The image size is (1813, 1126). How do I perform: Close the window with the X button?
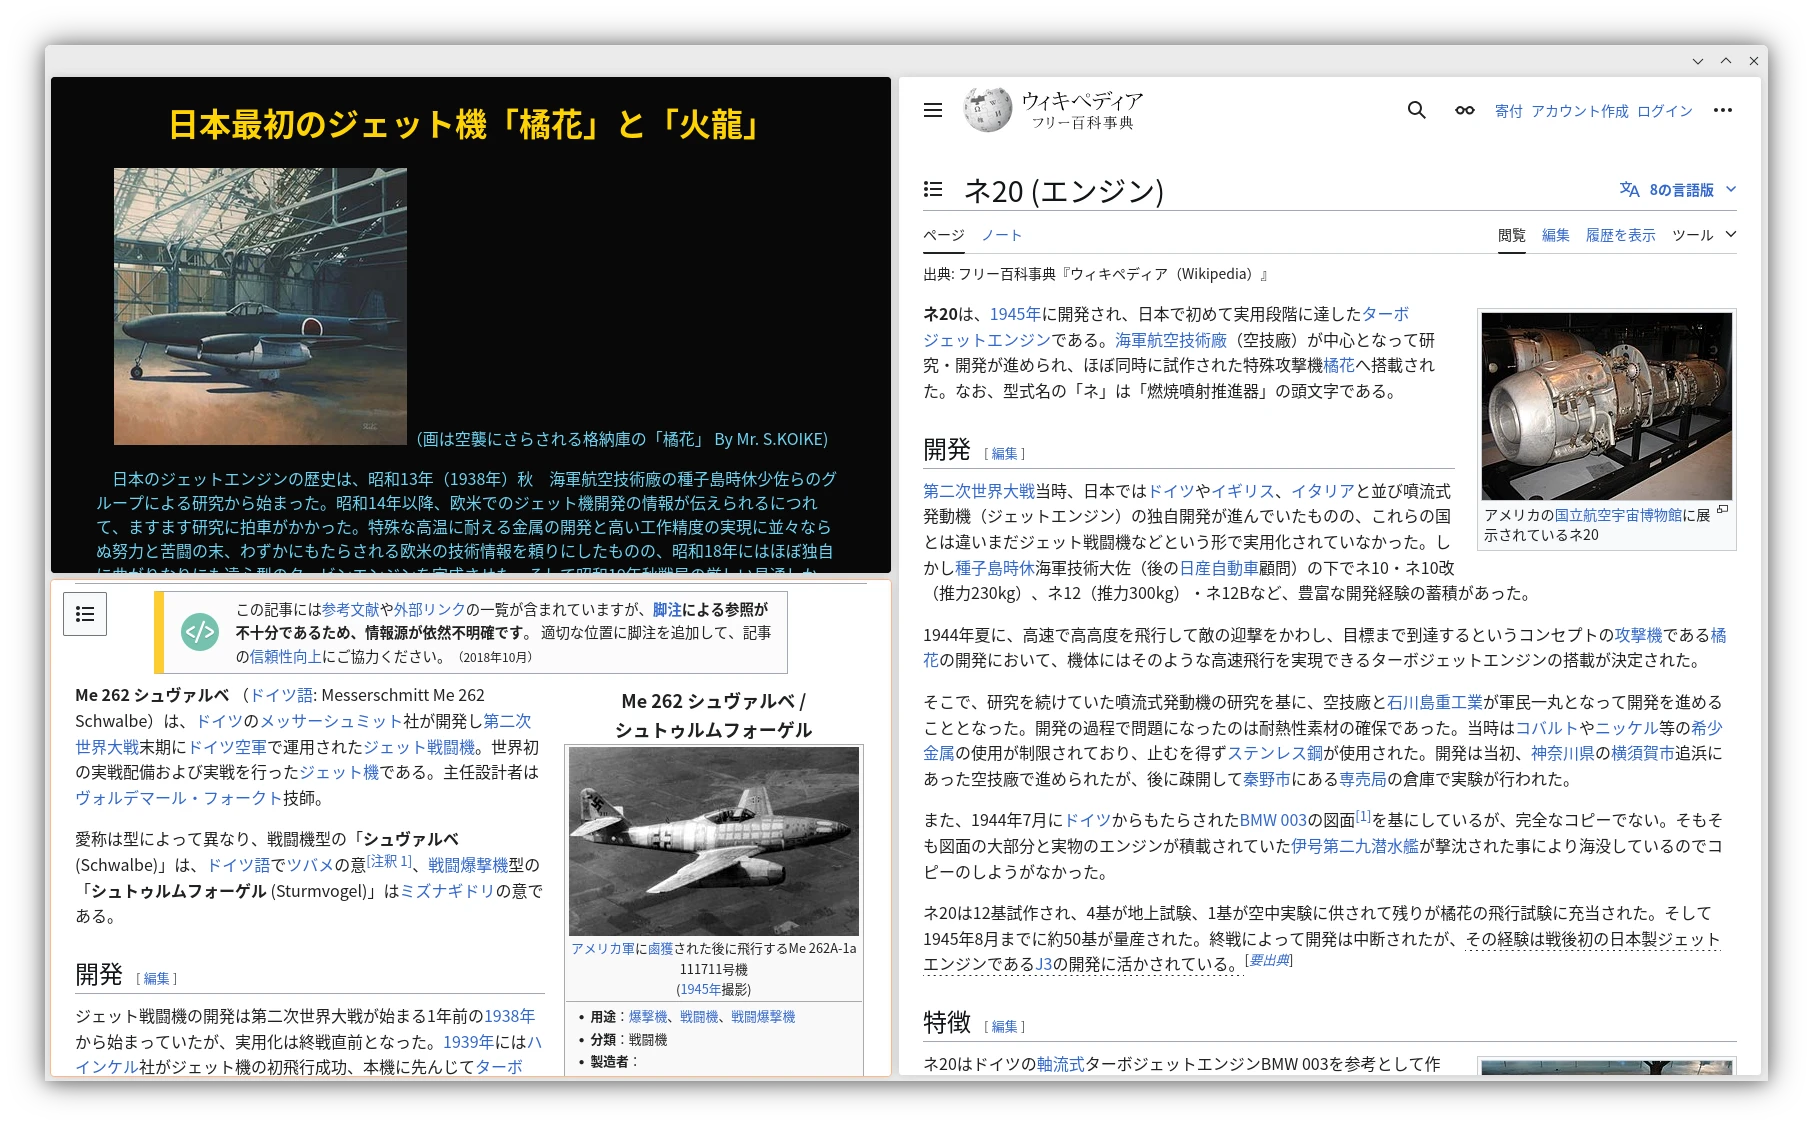pyautogui.click(x=1754, y=61)
